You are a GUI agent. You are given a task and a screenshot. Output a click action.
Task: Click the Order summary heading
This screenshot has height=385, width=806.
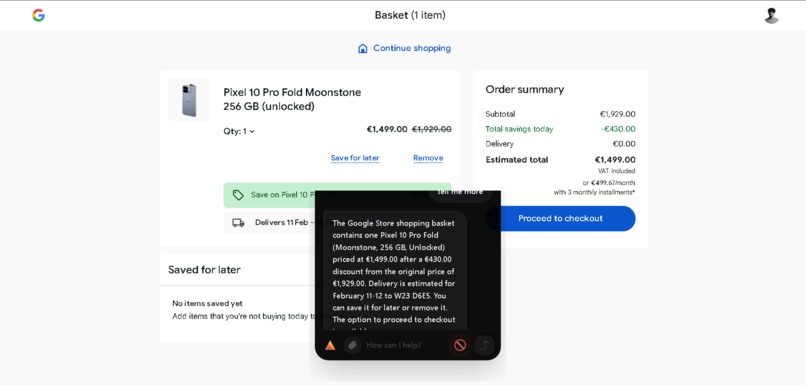point(524,89)
